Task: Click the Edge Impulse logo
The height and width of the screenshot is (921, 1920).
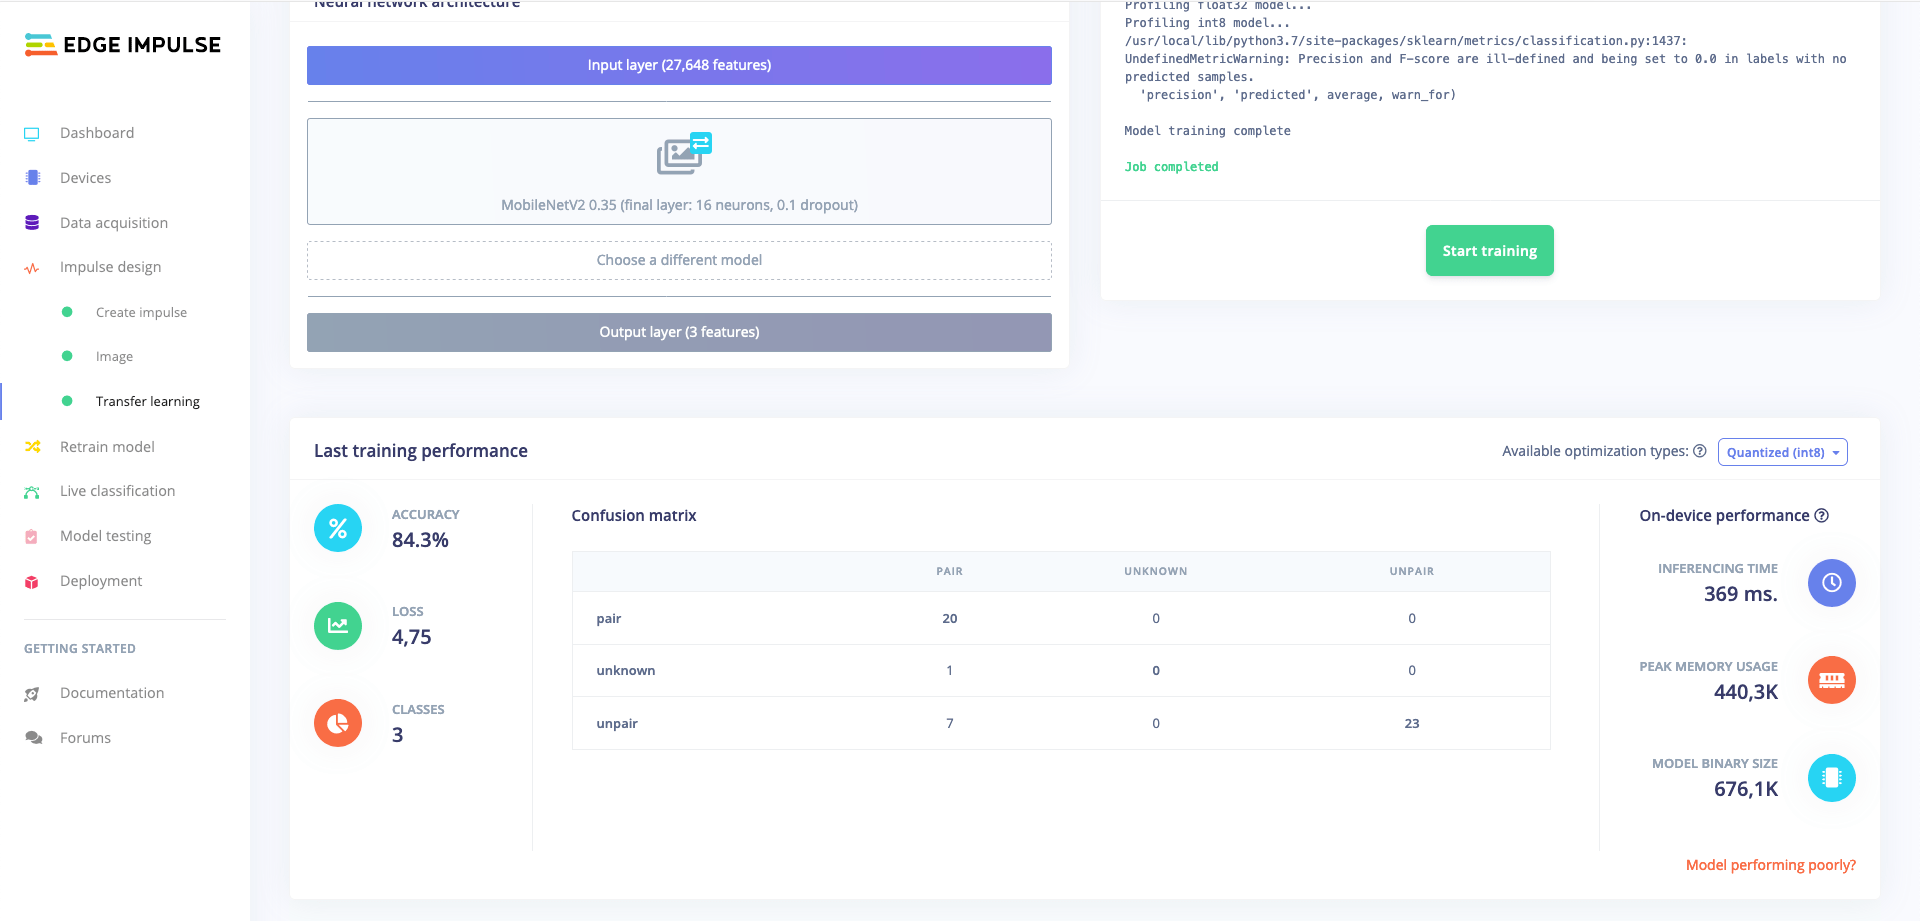Action: coord(123,45)
